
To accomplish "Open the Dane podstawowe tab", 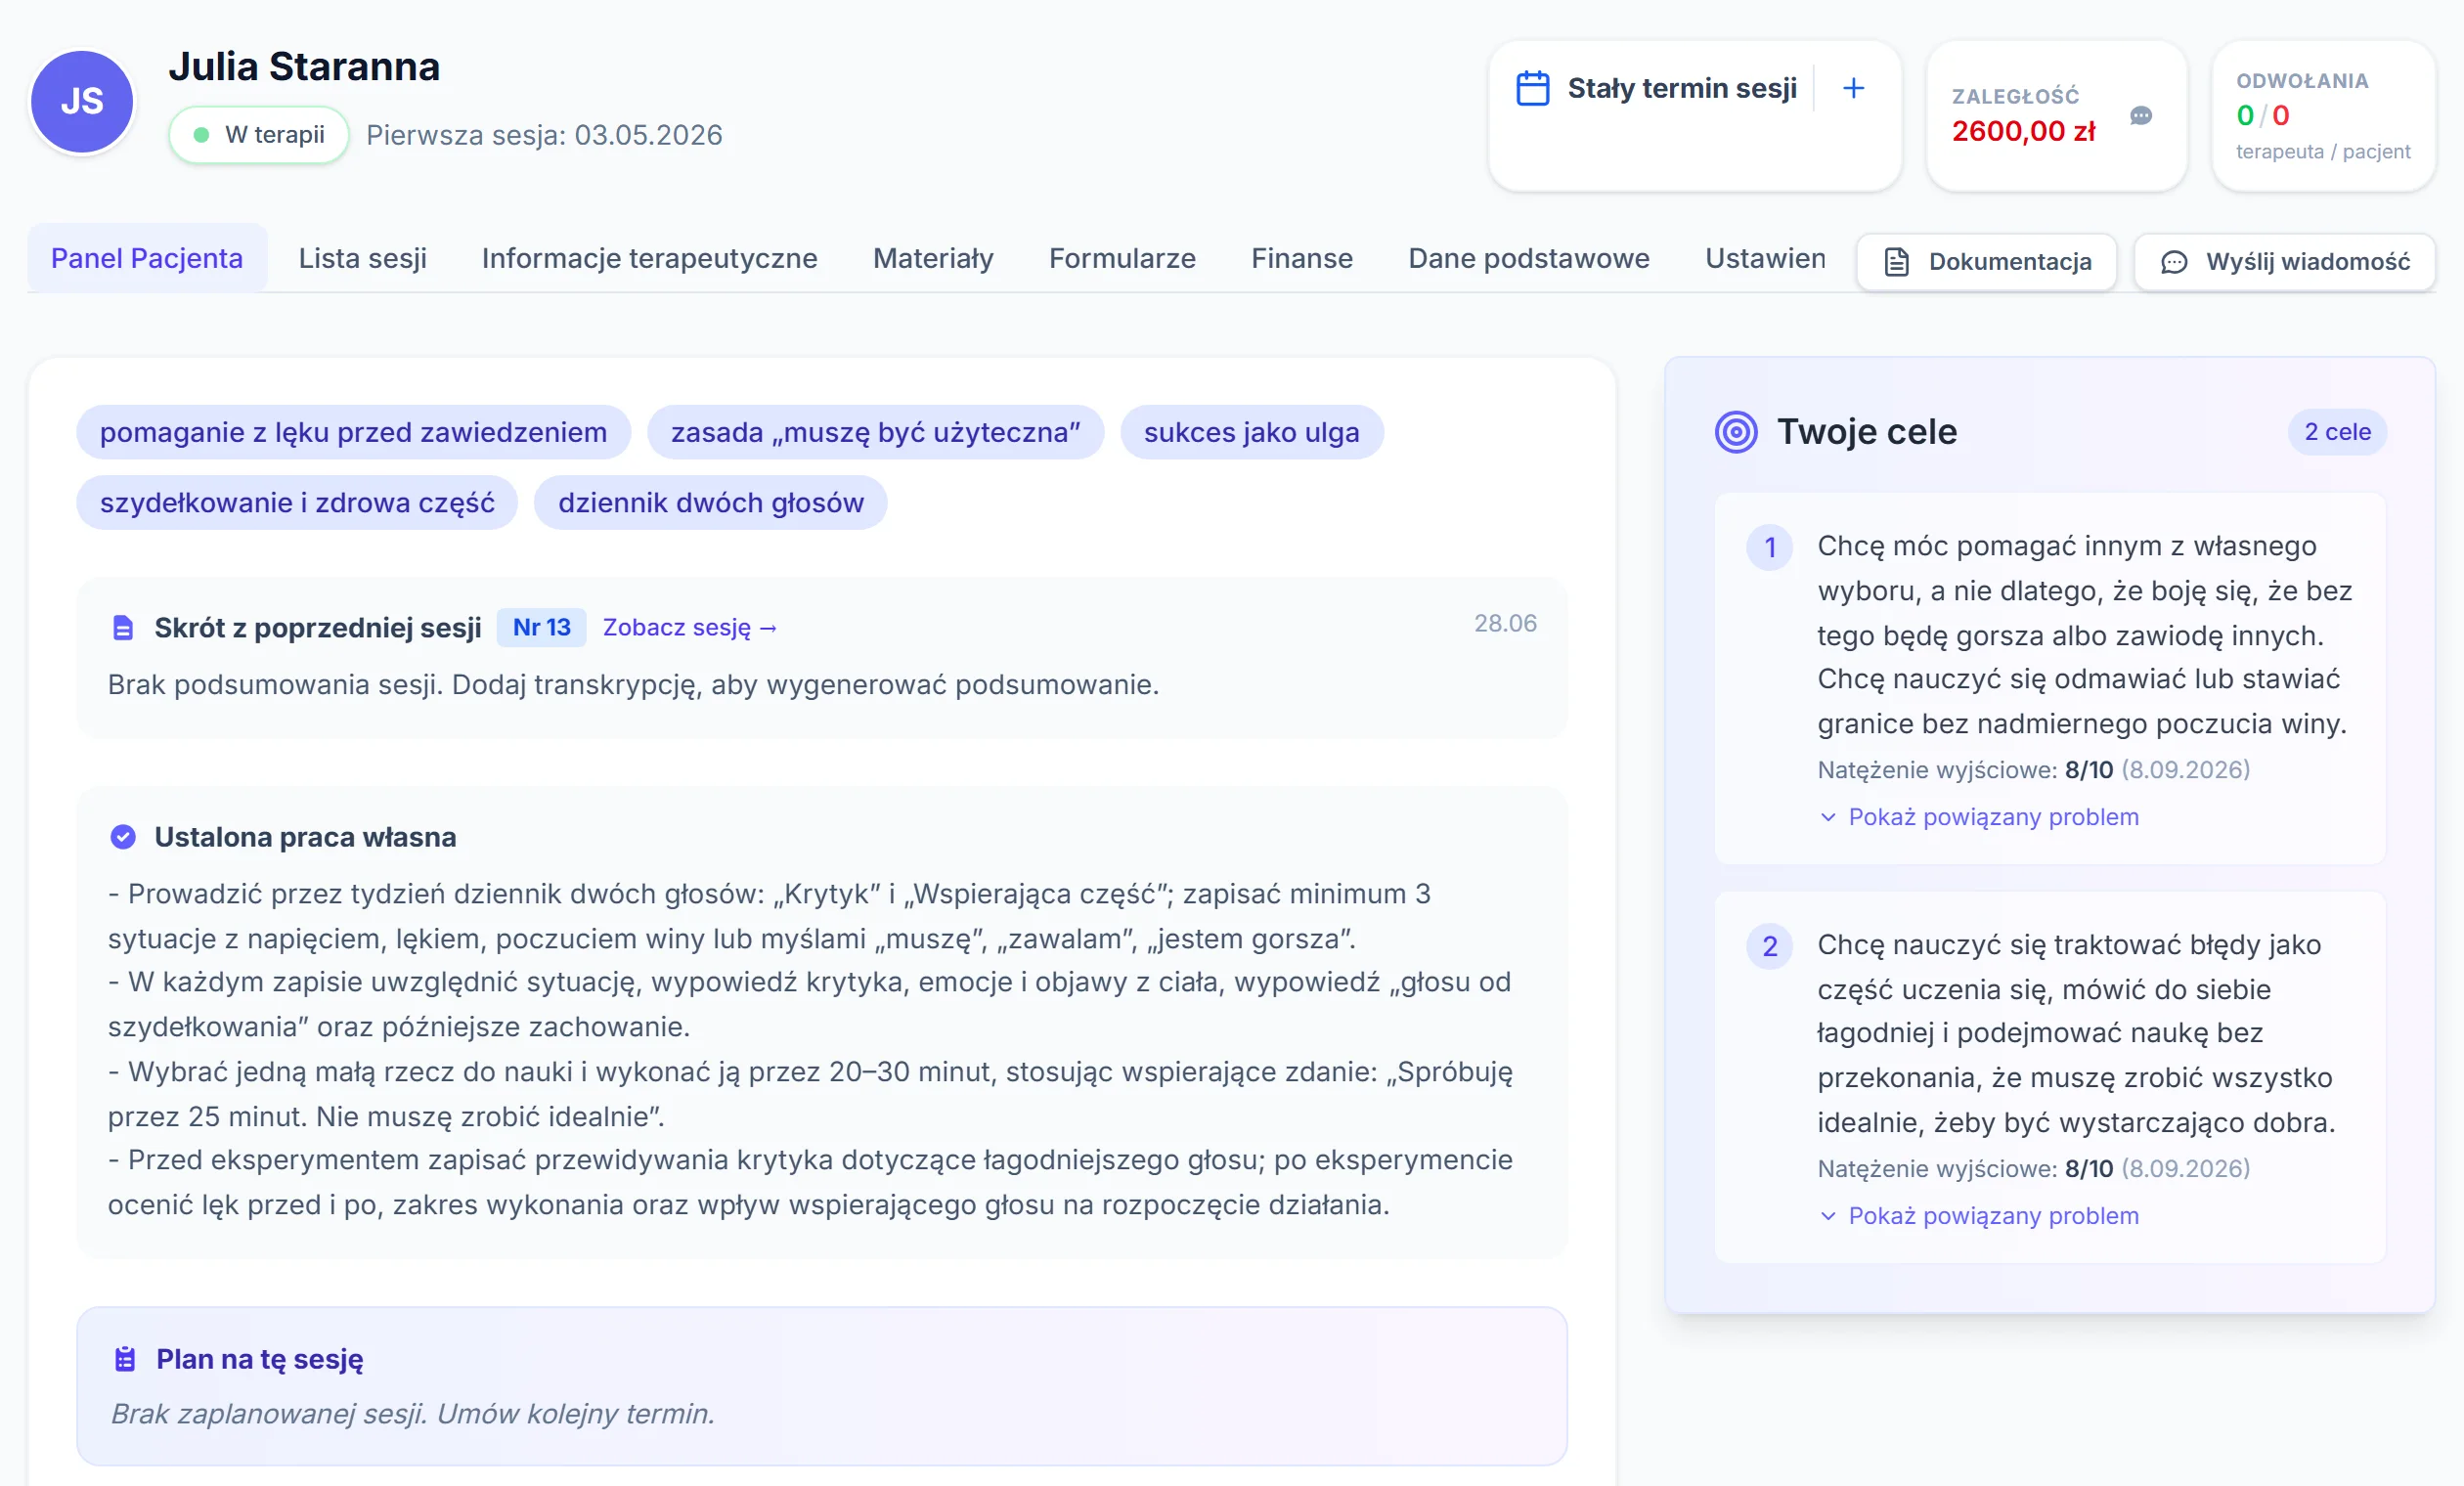I will (1529, 259).
